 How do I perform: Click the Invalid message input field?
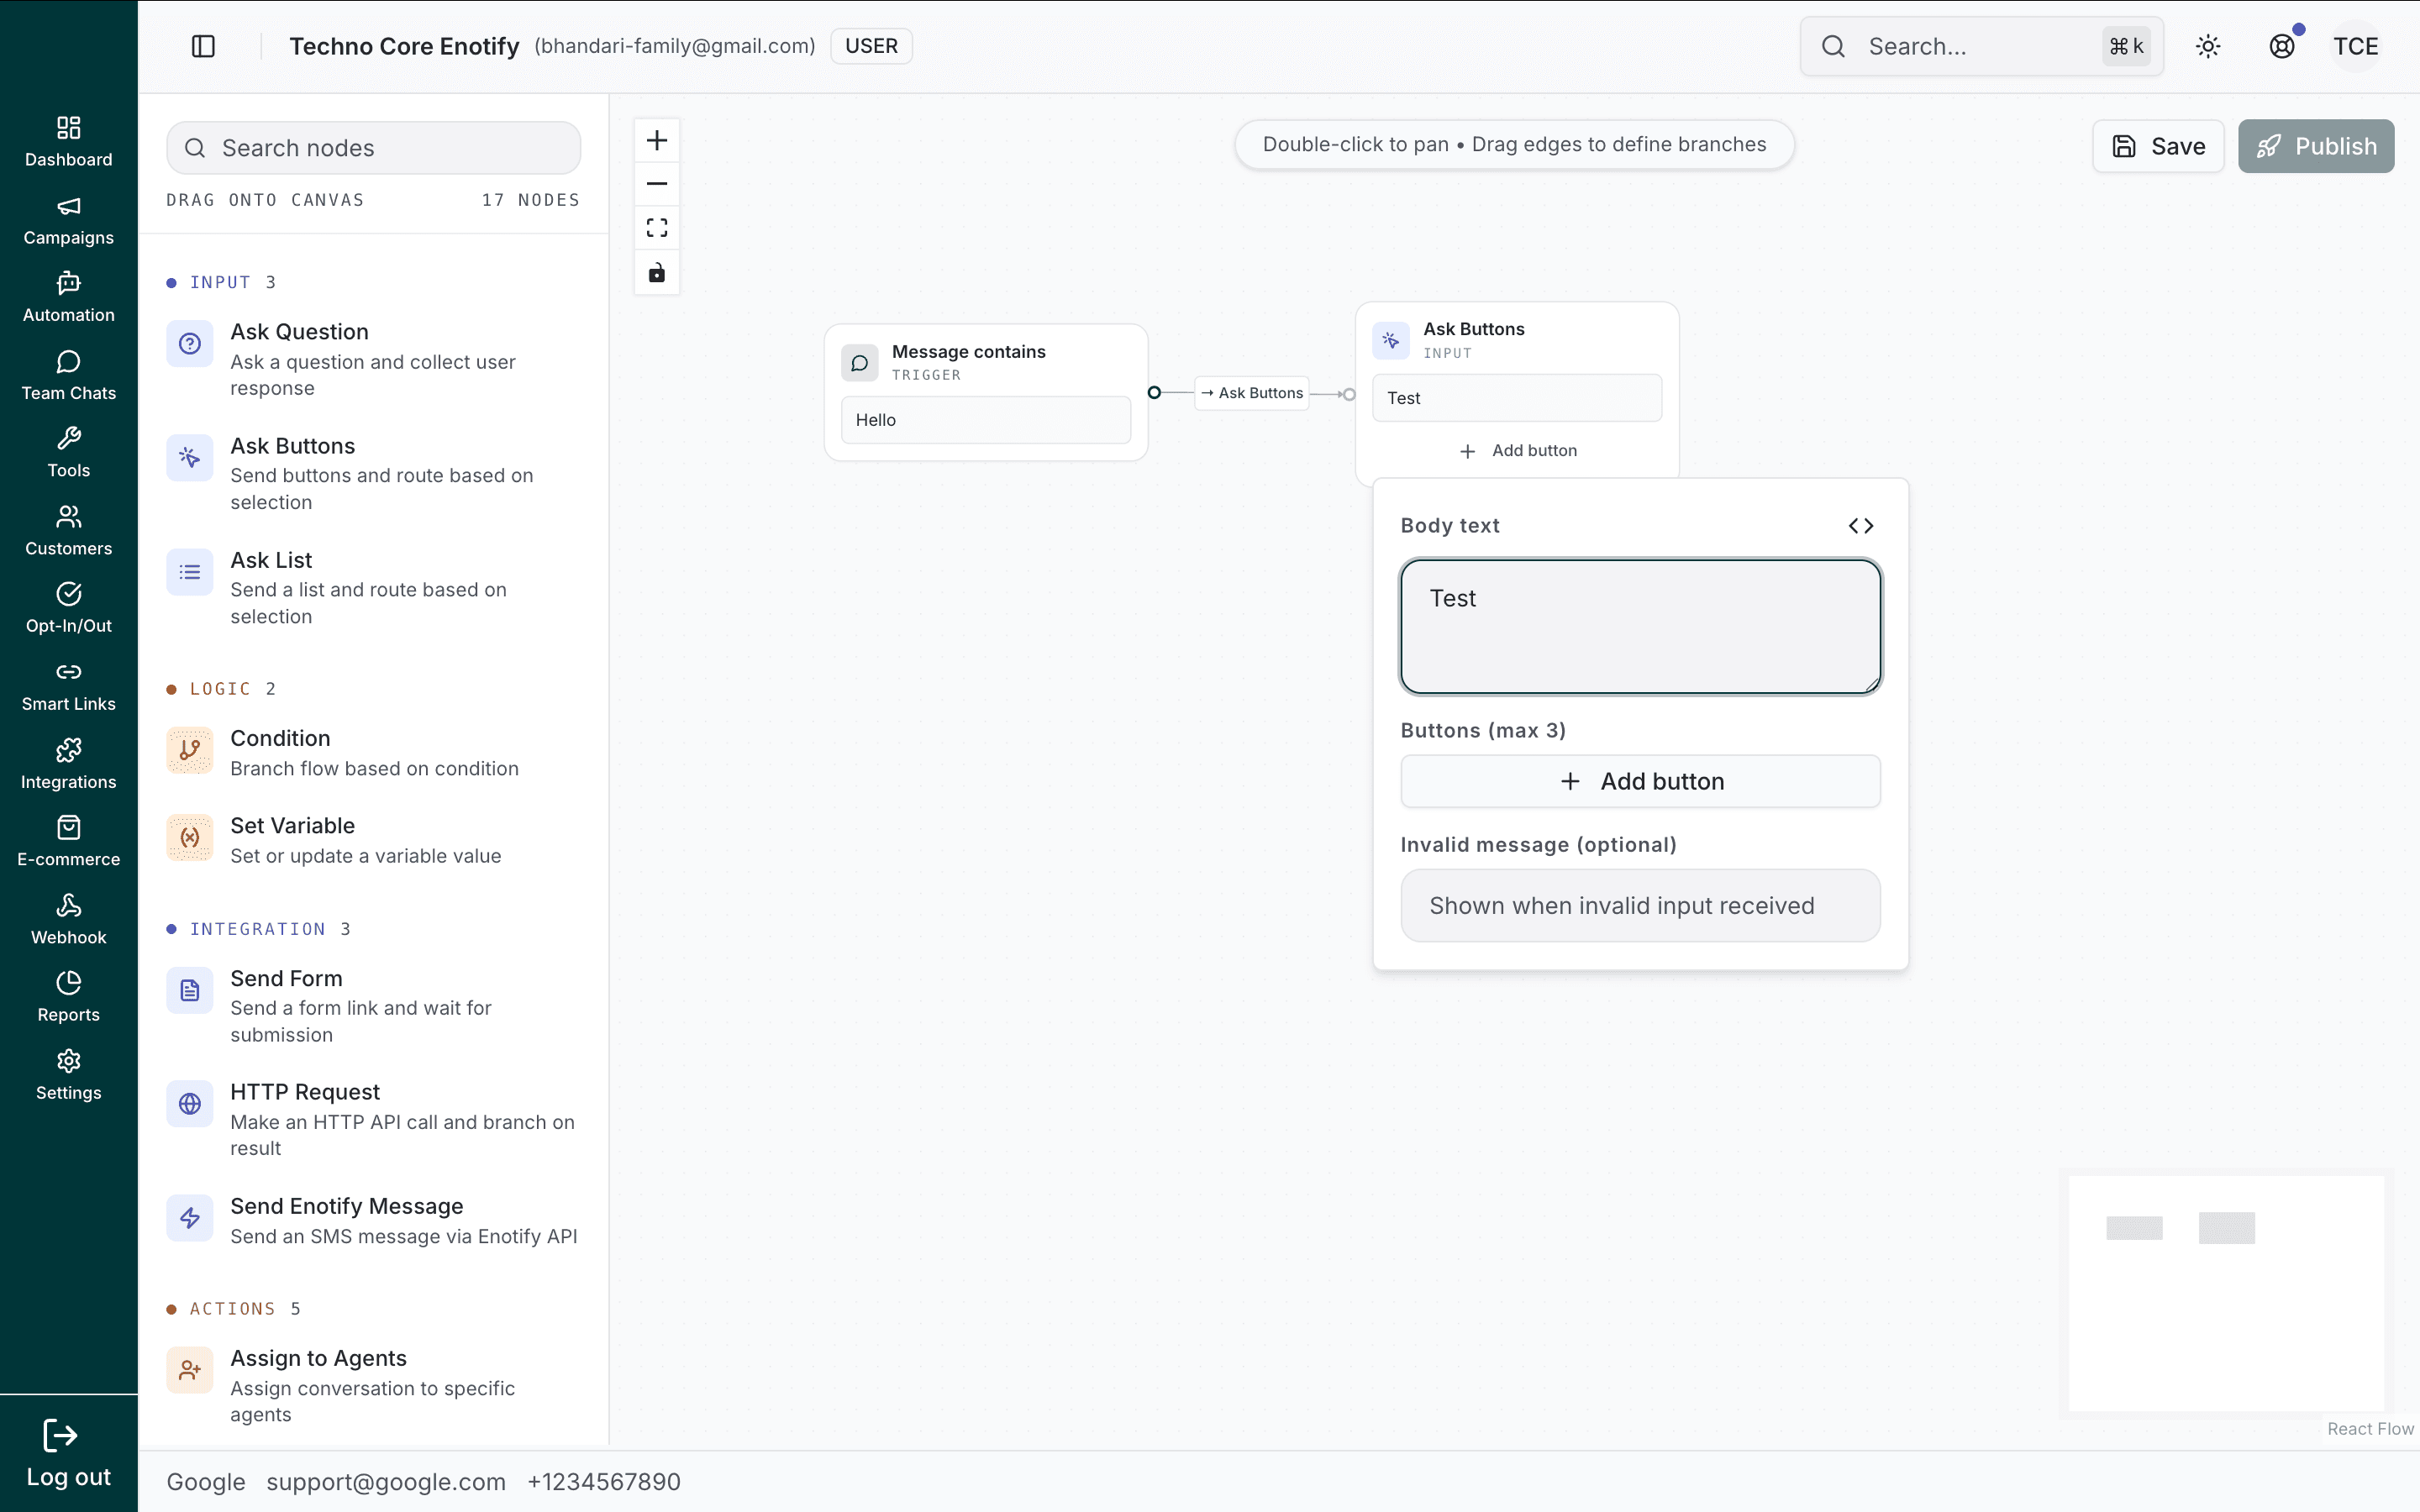click(x=1640, y=905)
